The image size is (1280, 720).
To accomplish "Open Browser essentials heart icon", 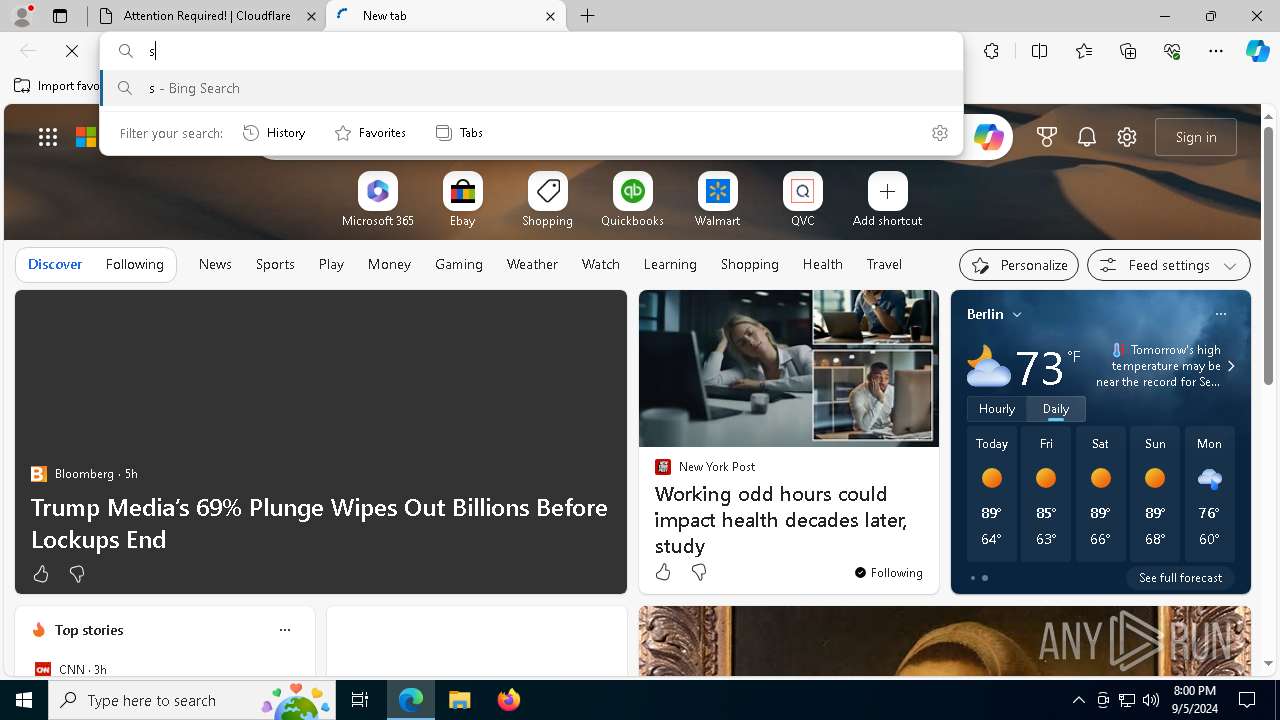I will coord(1172,51).
